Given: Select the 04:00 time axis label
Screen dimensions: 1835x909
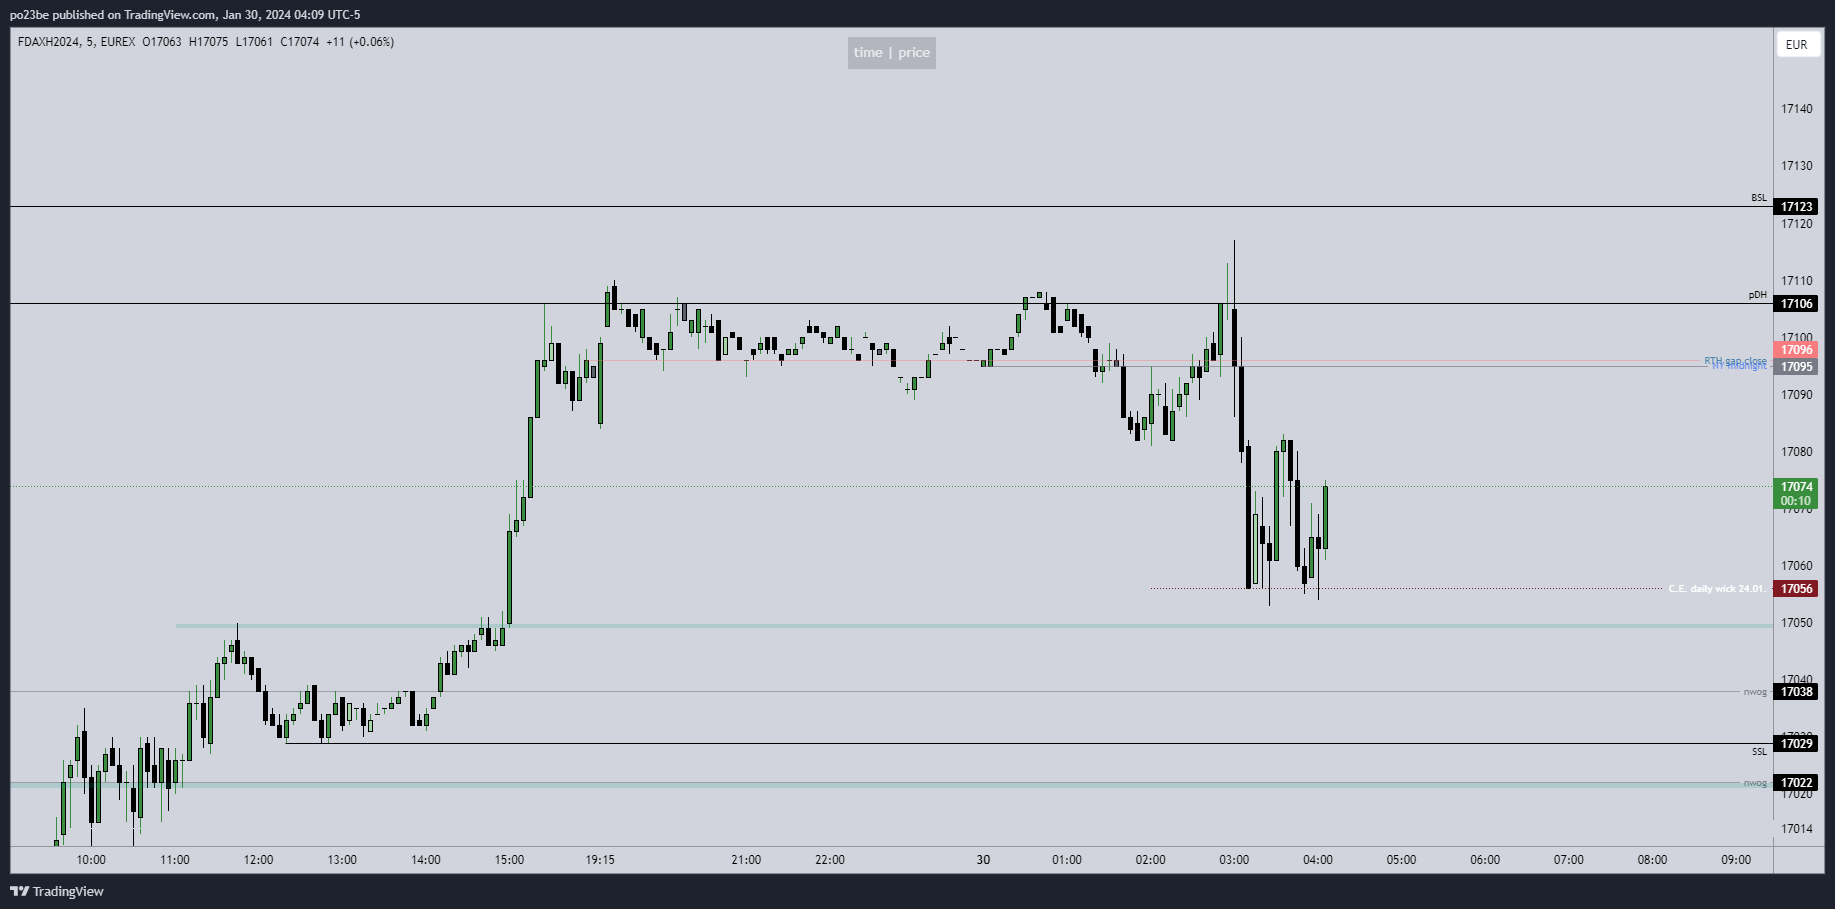Looking at the screenshot, I should [x=1317, y=860].
